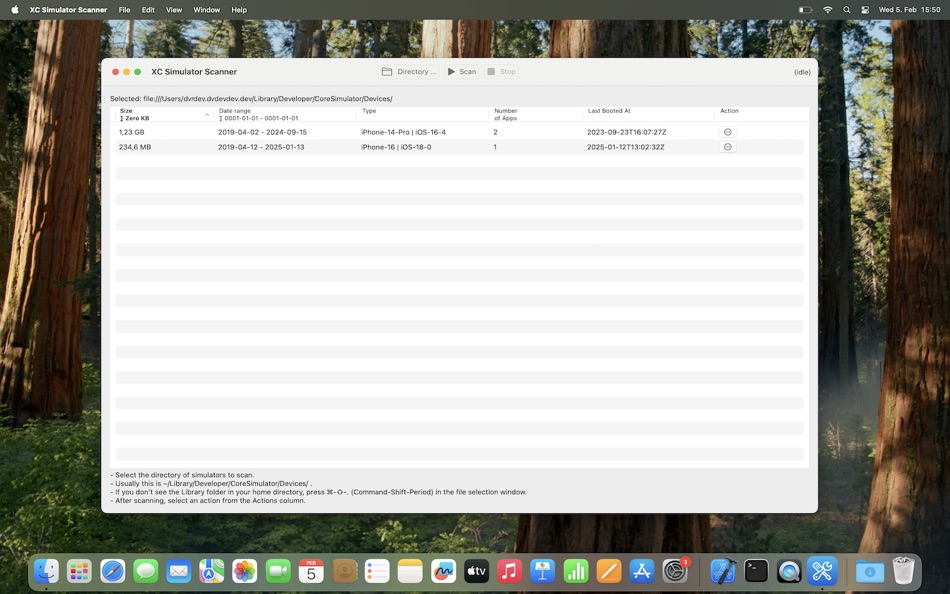Select the iPhone-16 simulator row
950x594 pixels.
(400, 146)
